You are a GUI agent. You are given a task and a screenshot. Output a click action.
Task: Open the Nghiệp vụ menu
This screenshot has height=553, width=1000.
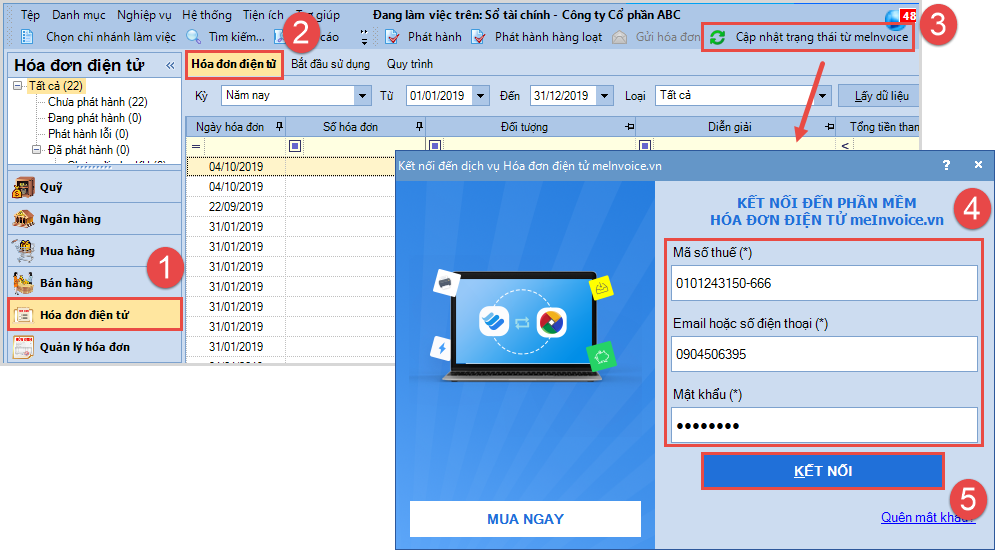coord(143,15)
